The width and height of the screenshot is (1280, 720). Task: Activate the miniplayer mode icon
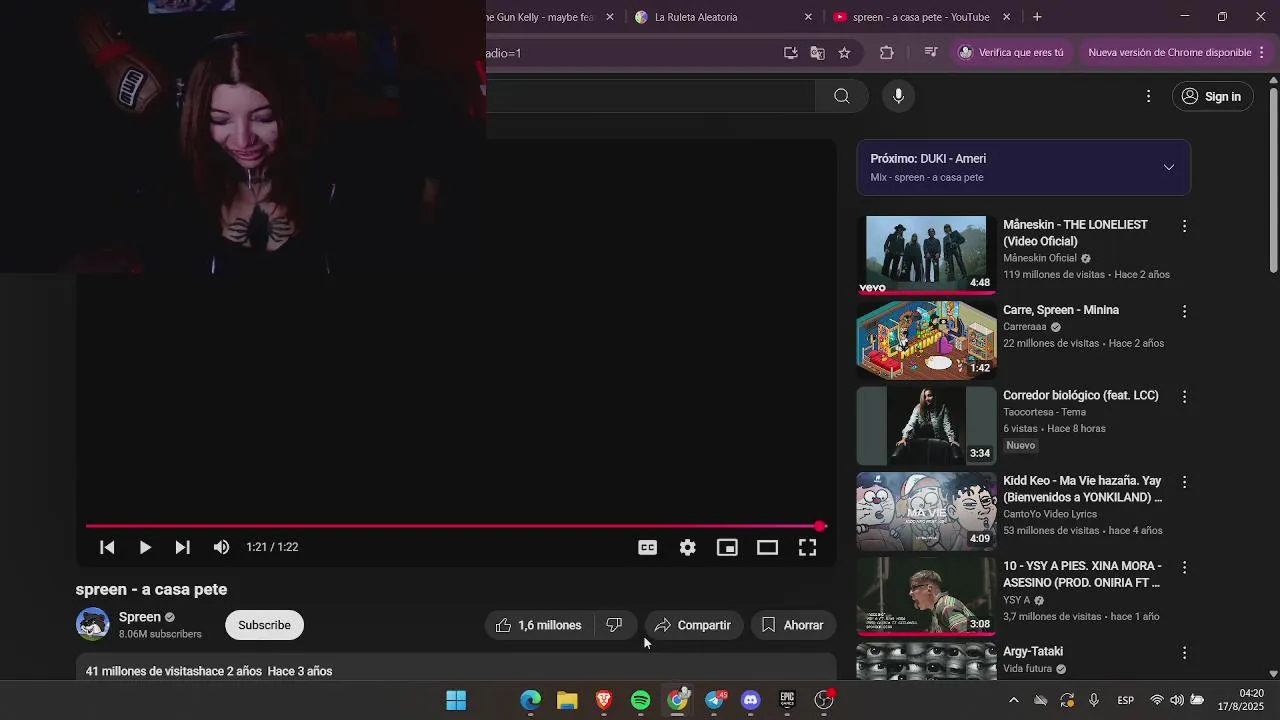click(x=727, y=547)
